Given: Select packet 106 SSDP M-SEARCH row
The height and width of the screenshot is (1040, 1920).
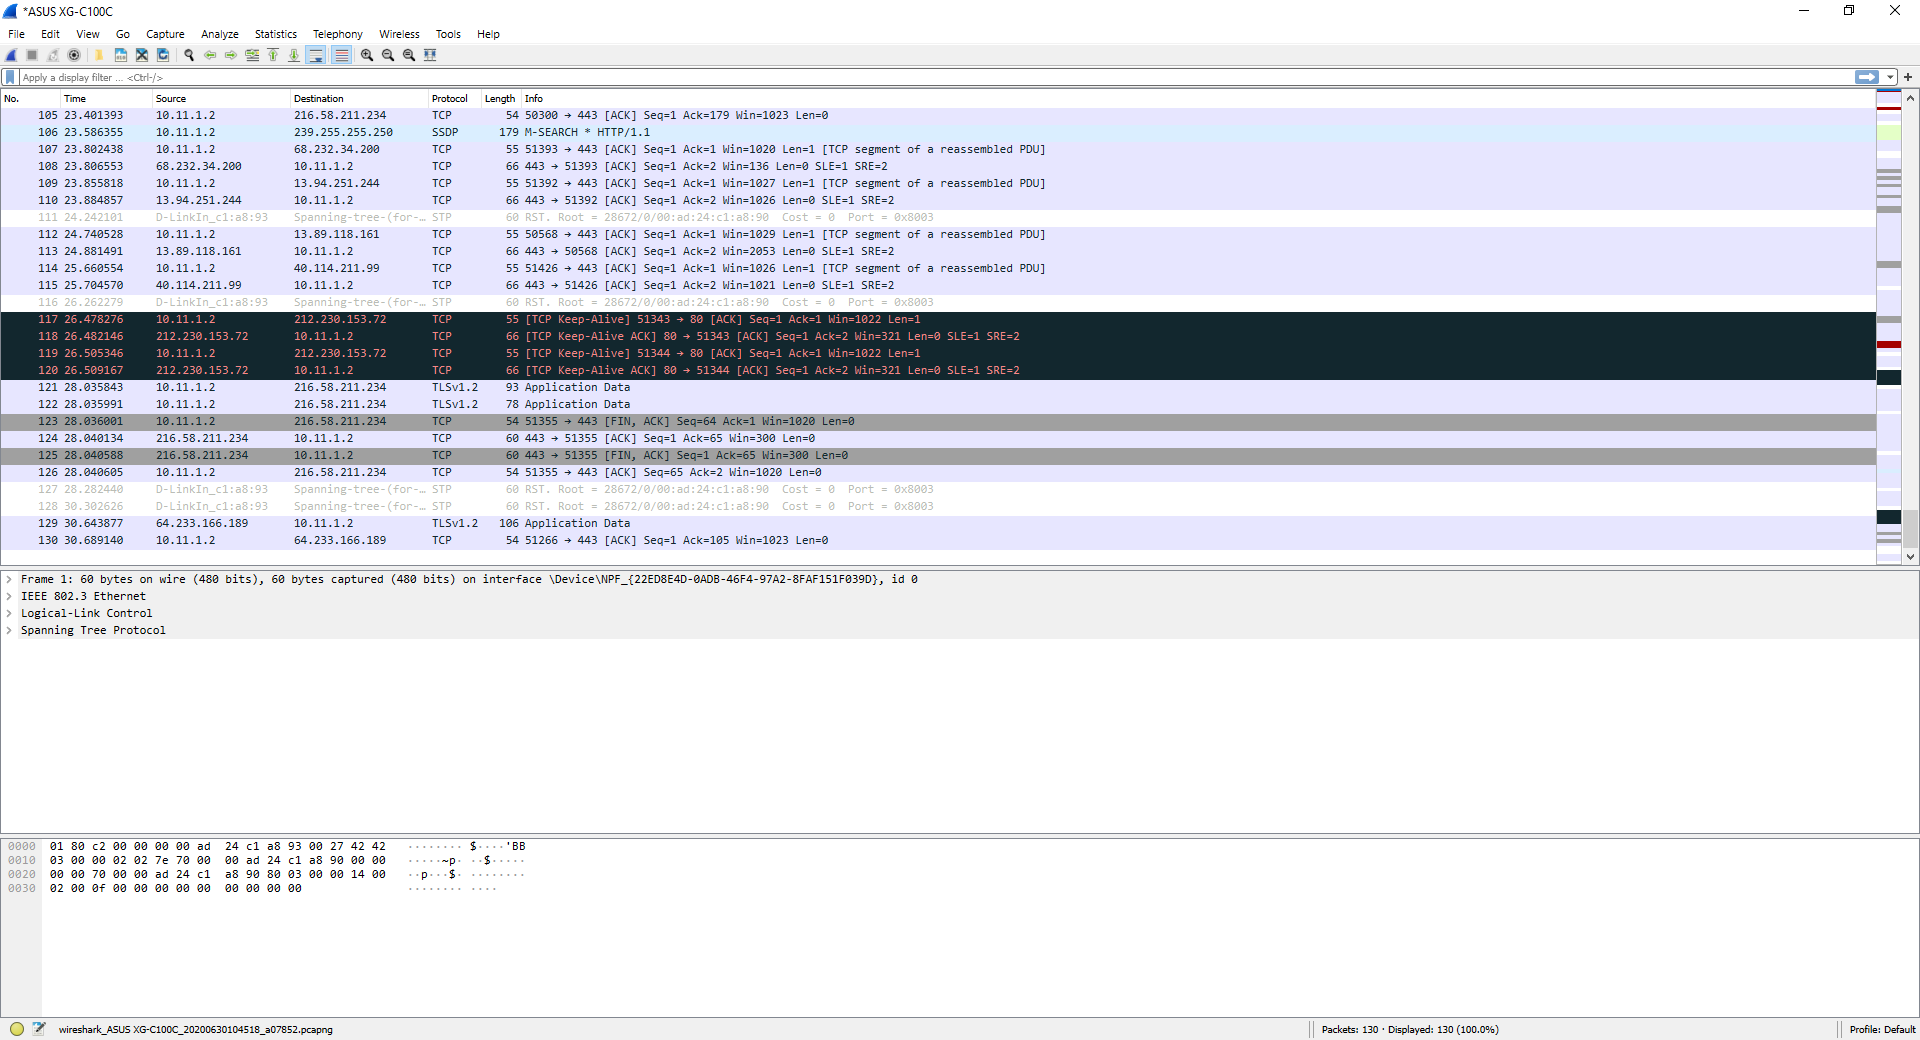Looking at the screenshot, I should [x=938, y=132].
